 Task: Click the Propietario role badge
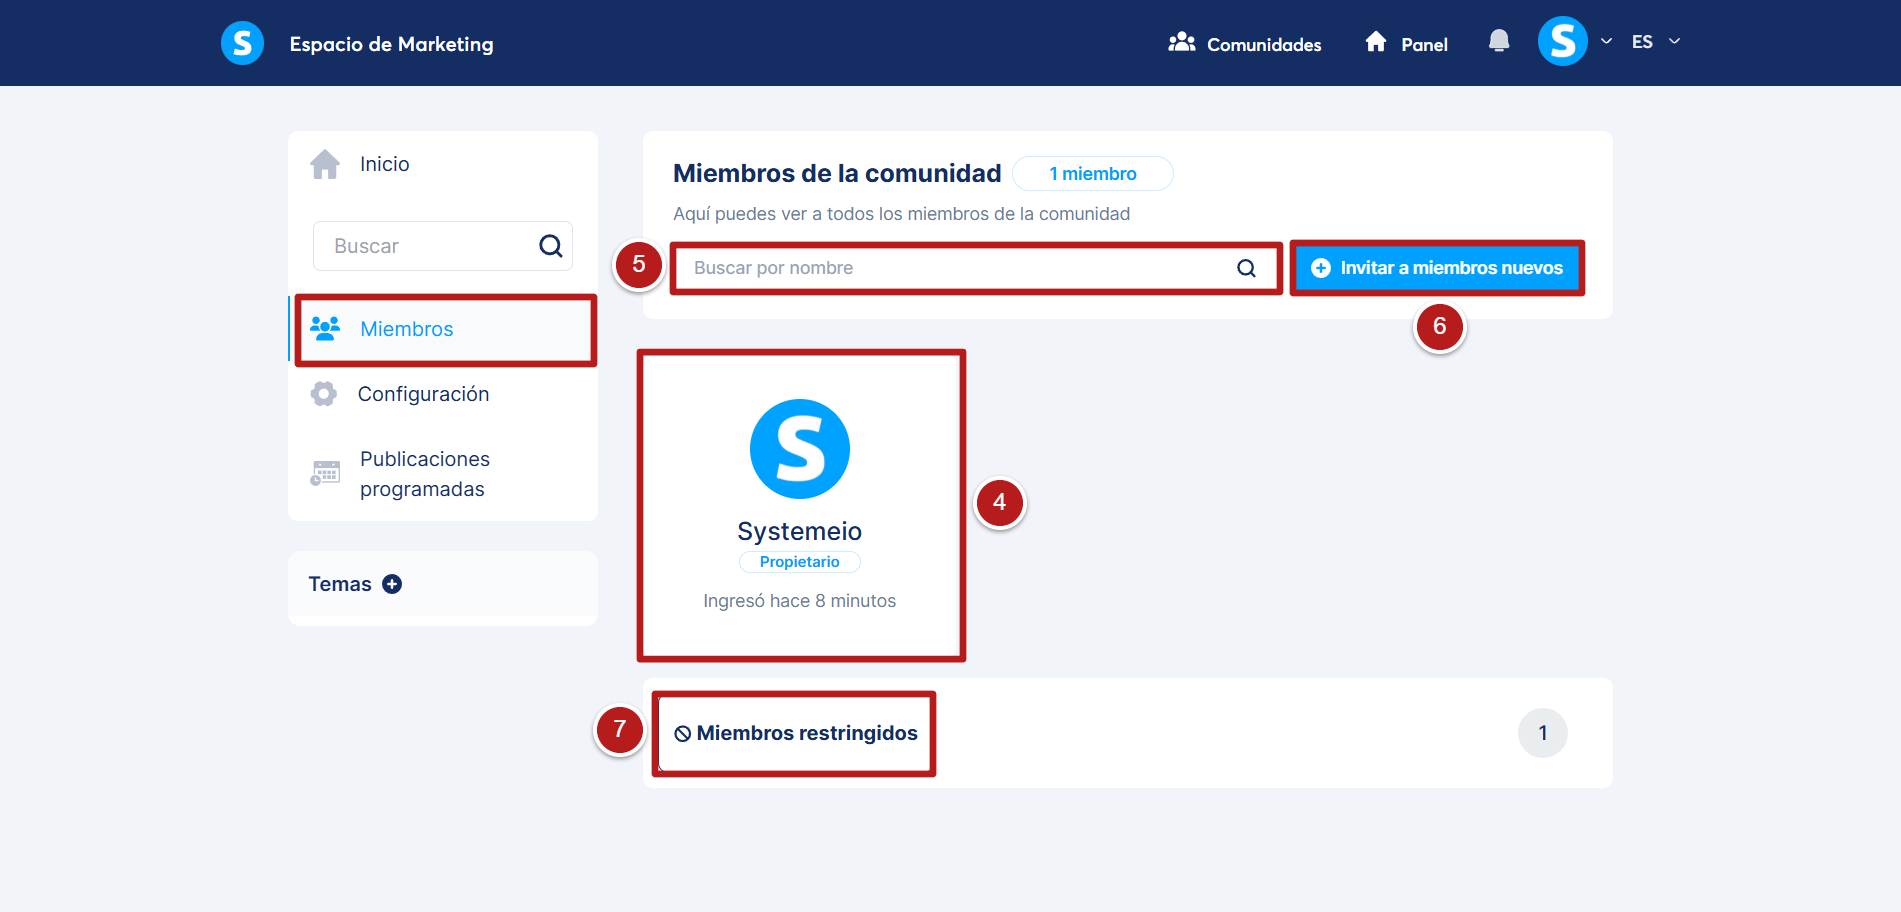pyautogui.click(x=800, y=562)
